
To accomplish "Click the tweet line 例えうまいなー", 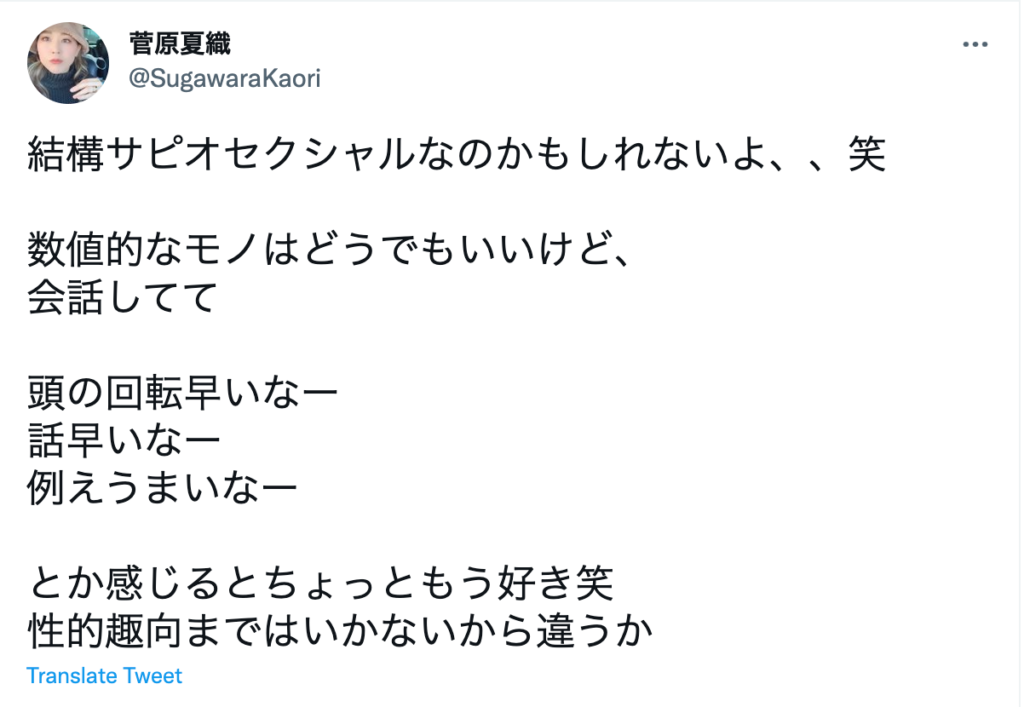I will coord(162,488).
